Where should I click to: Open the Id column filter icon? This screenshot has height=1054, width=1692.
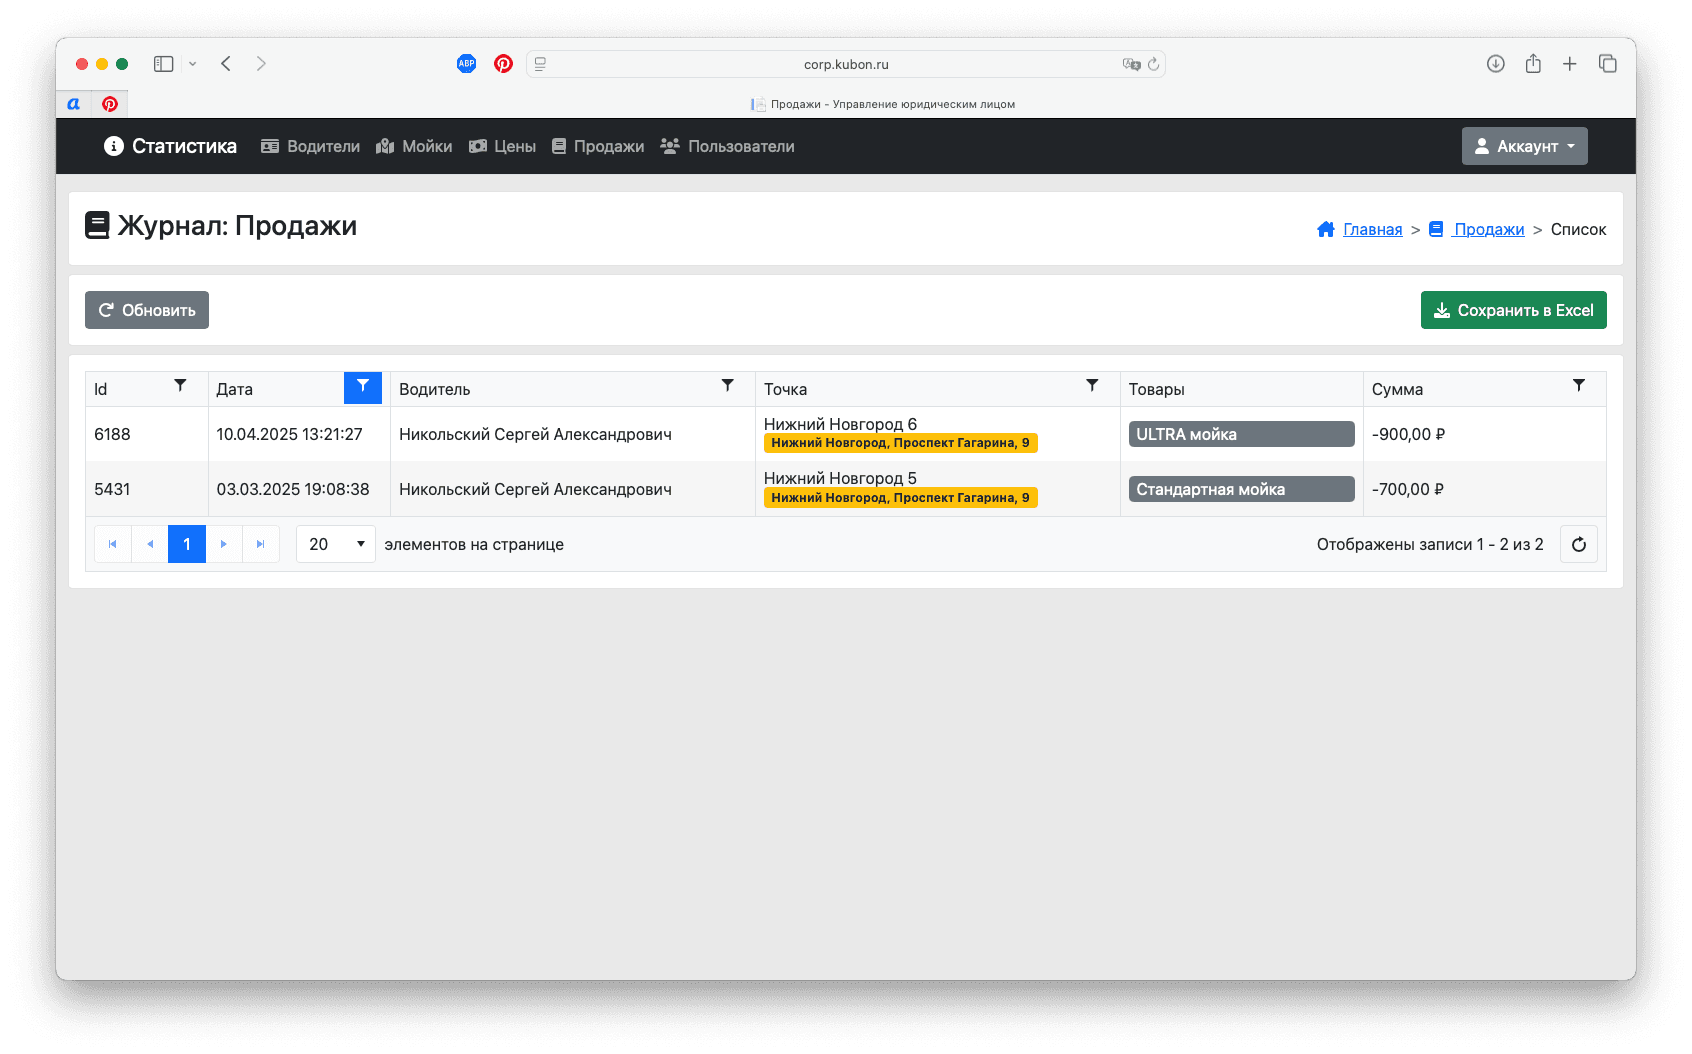(180, 386)
